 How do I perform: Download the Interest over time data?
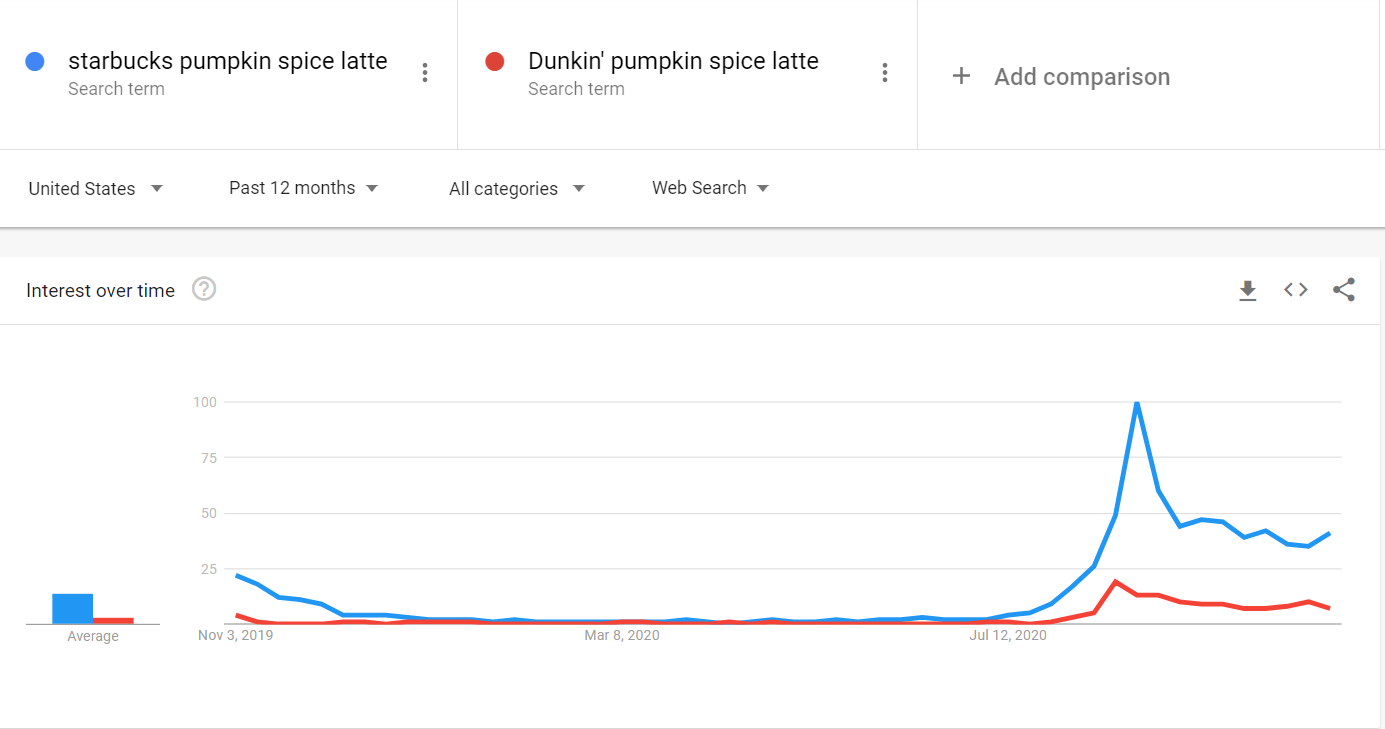pyautogui.click(x=1247, y=290)
